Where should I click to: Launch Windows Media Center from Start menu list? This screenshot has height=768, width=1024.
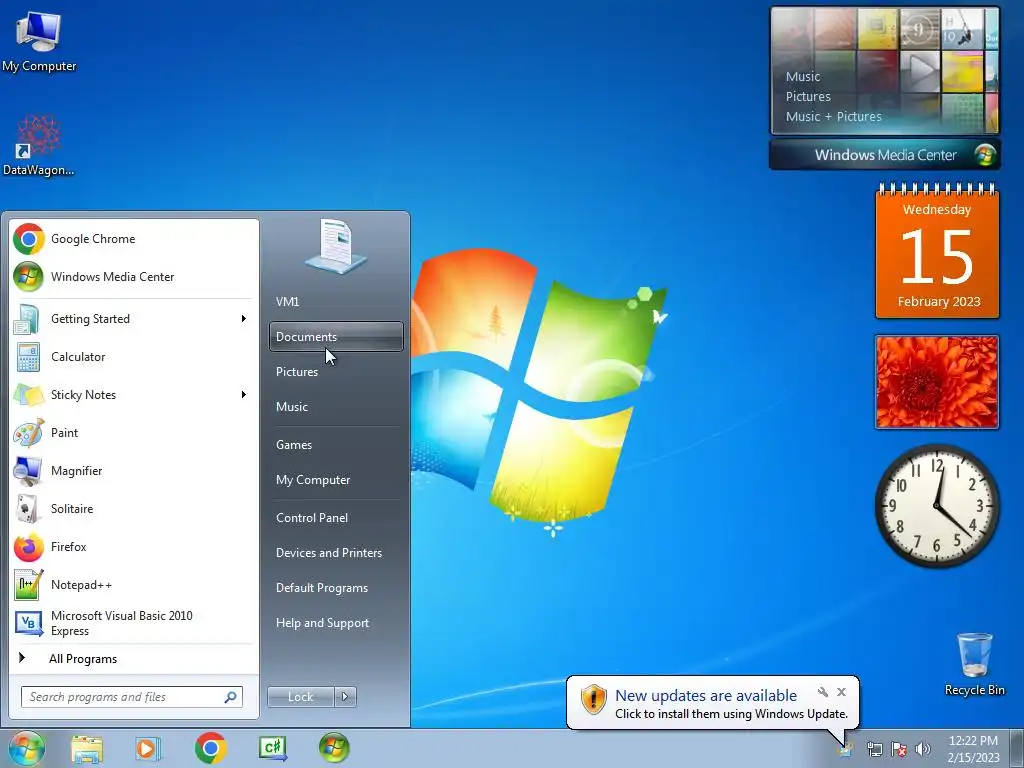coord(133,277)
